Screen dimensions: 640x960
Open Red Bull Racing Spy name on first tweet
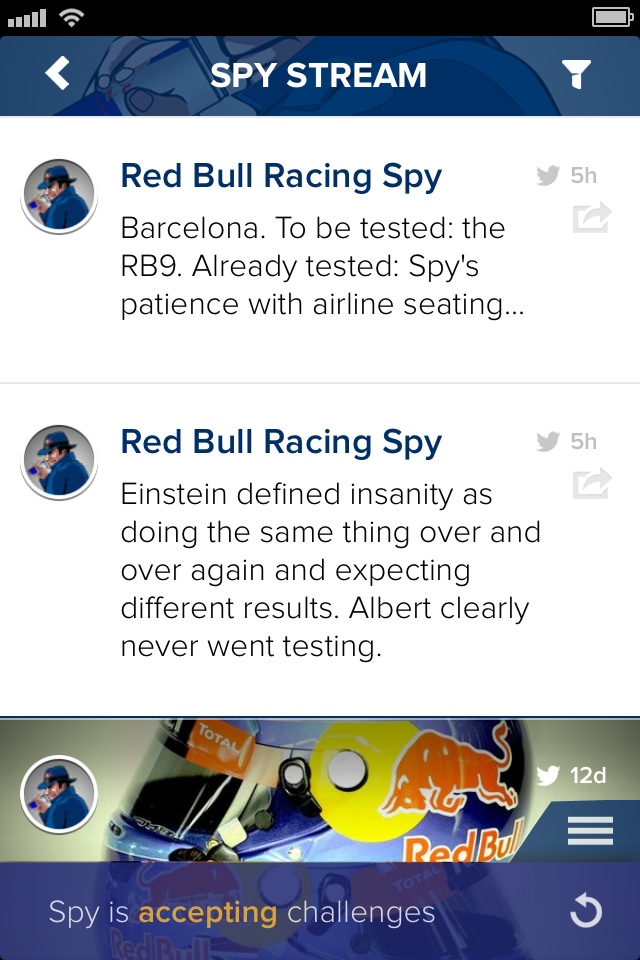click(281, 176)
